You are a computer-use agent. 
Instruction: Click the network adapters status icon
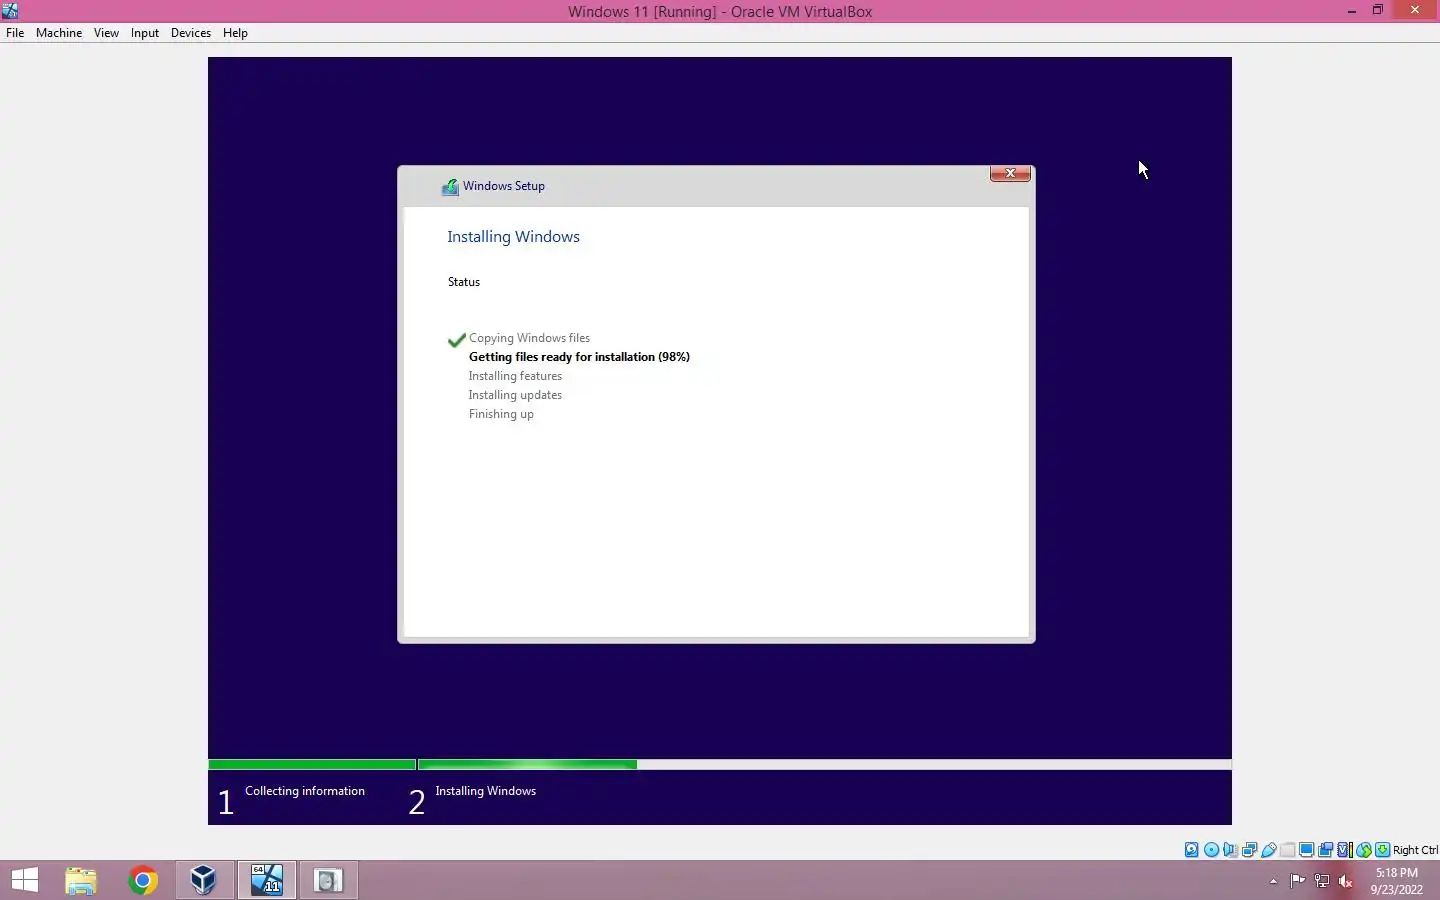point(1249,850)
